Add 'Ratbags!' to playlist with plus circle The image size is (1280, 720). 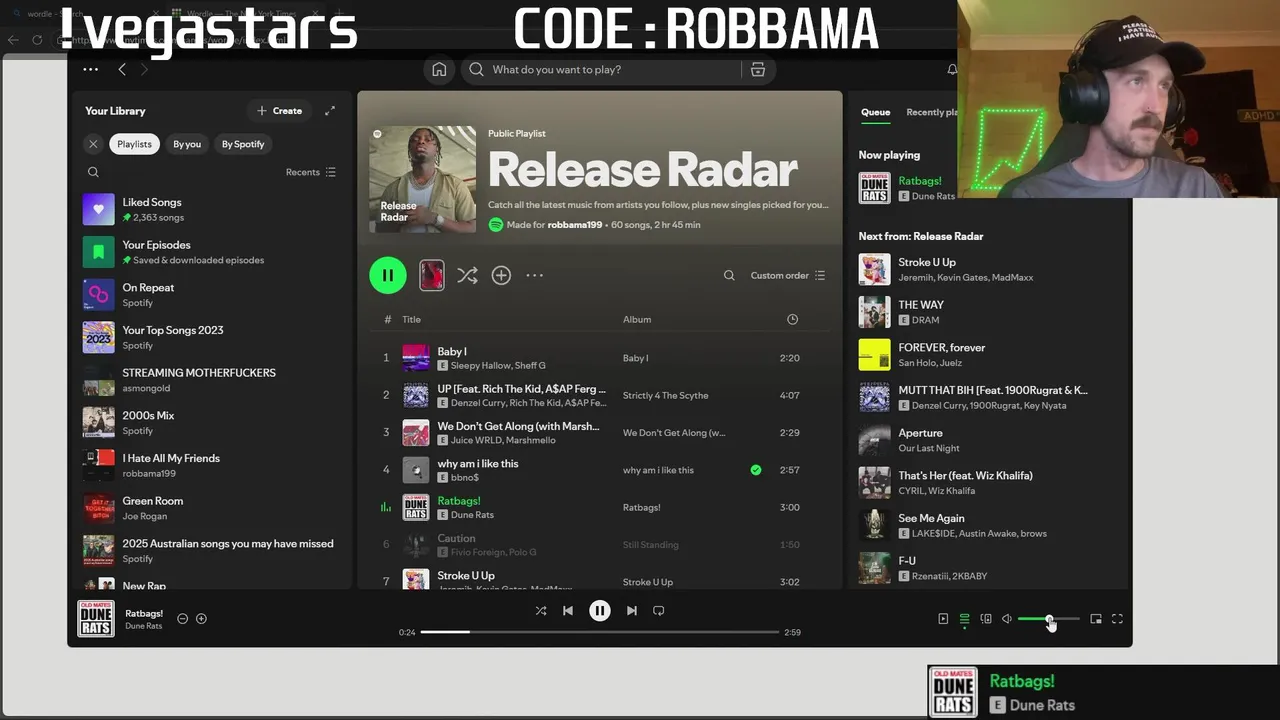tap(201, 619)
